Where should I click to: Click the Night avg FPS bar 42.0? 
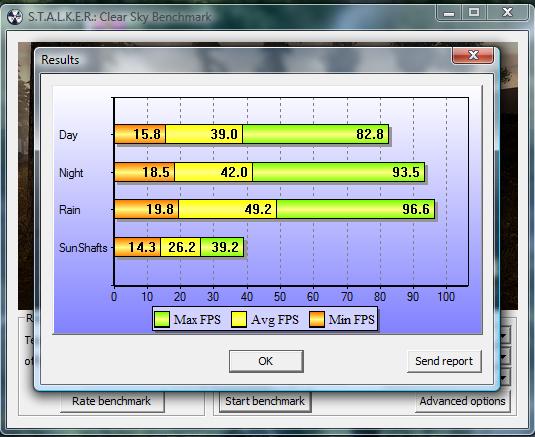tap(214, 172)
